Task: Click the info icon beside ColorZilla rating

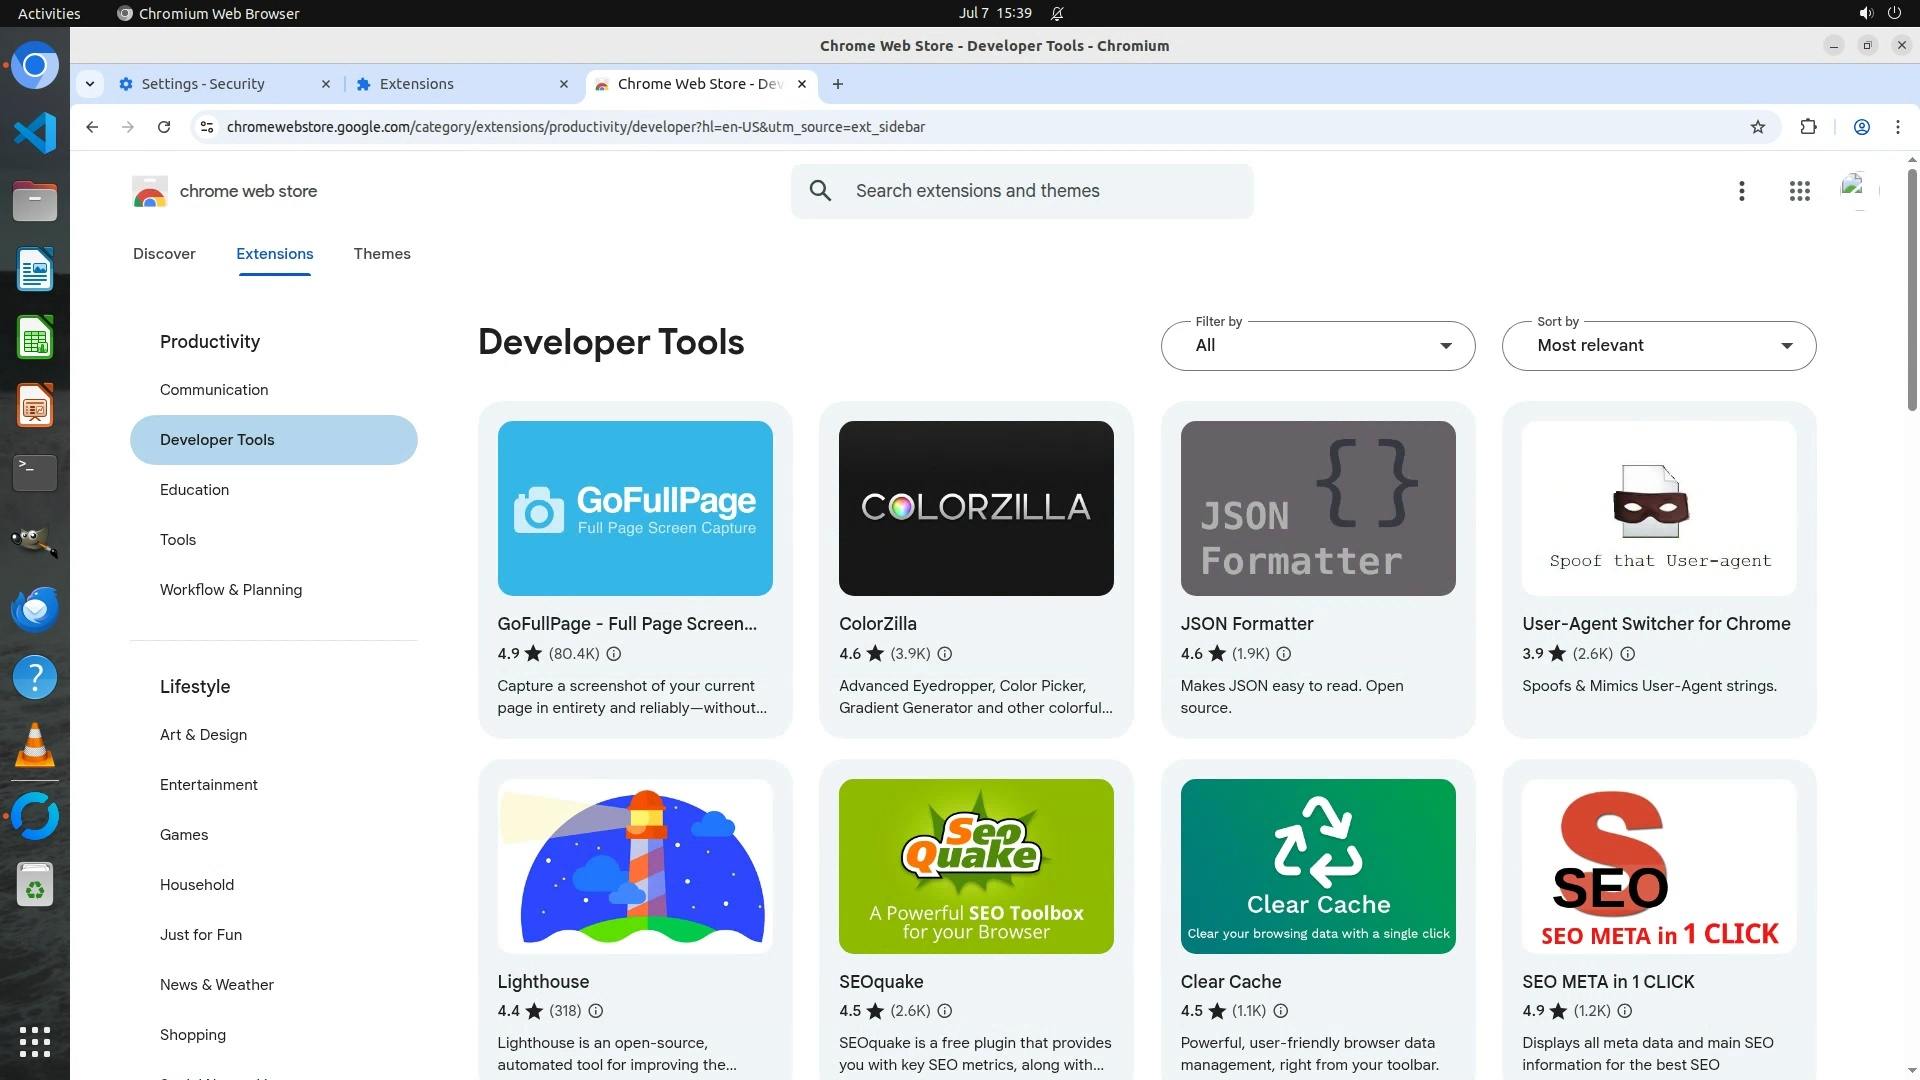Action: pos(944,654)
